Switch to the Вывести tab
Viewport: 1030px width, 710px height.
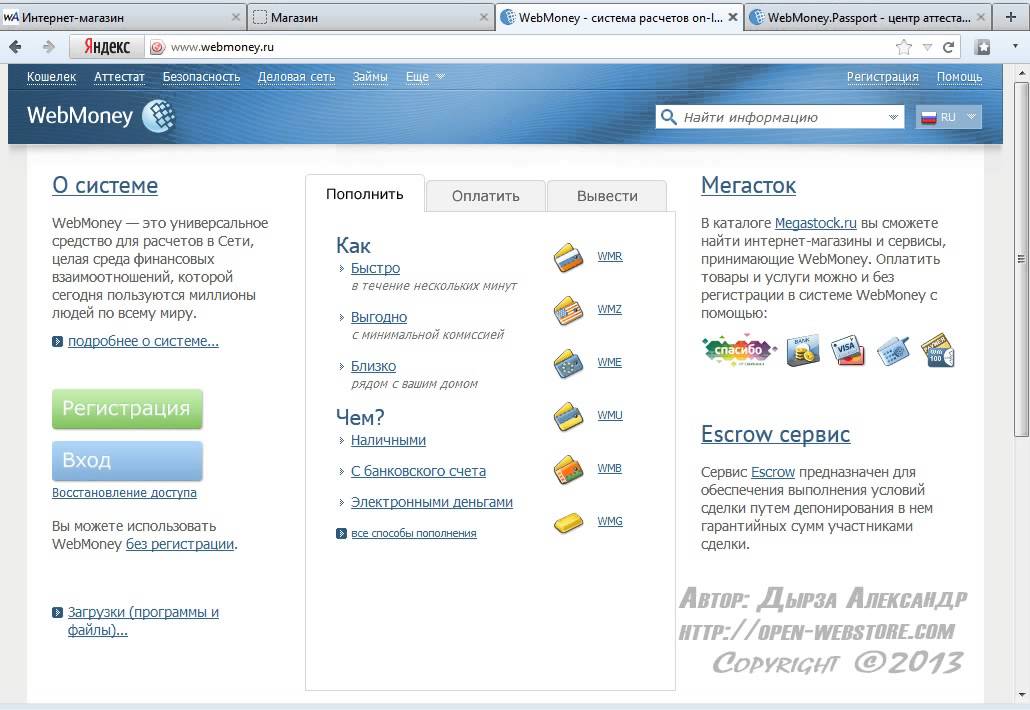pos(607,196)
